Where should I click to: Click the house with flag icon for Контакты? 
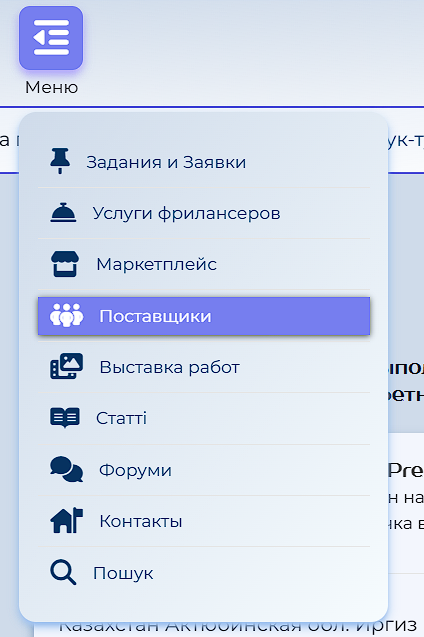(67, 520)
